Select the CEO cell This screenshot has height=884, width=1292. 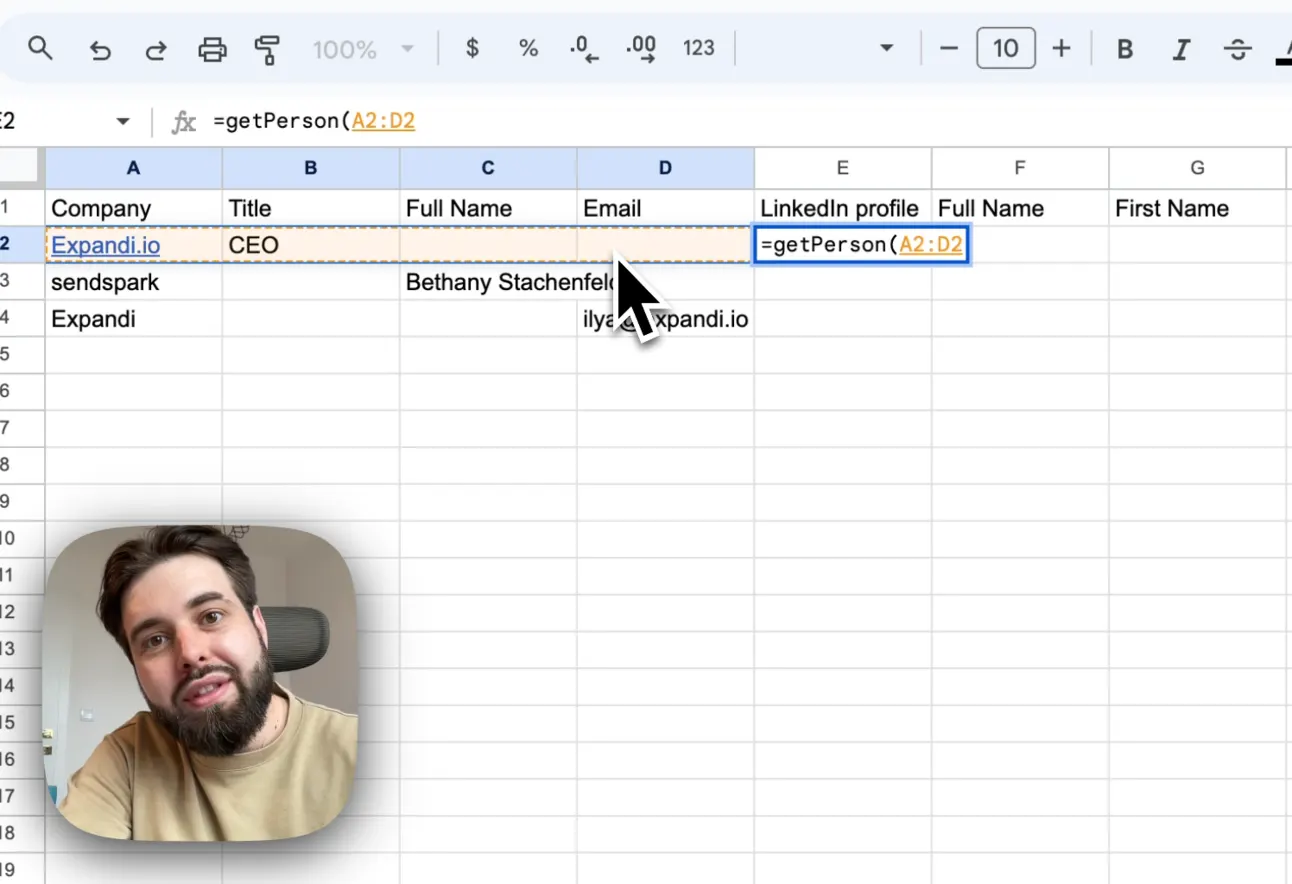311,245
